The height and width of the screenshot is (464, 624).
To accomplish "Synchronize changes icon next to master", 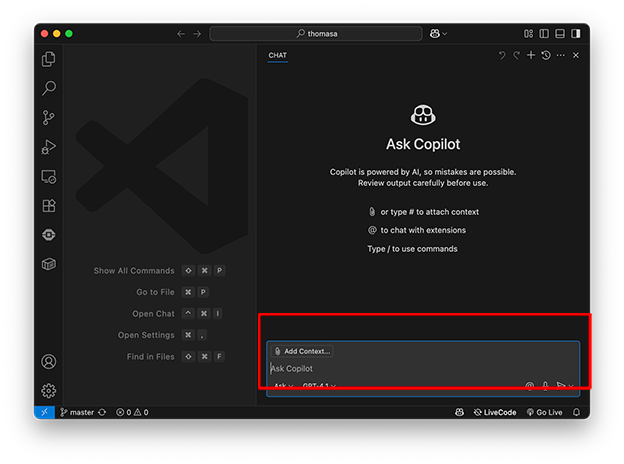I will [102, 412].
